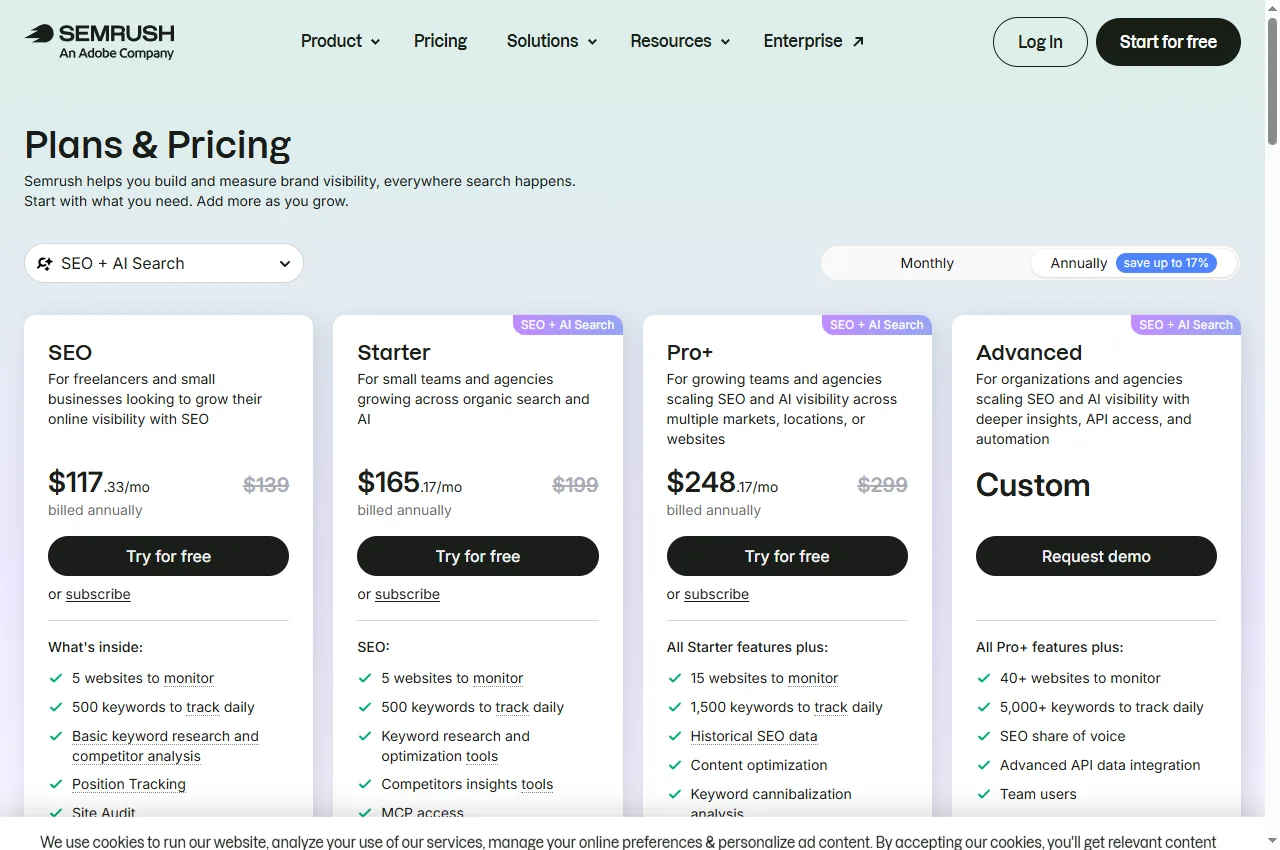This screenshot has width=1280, height=850.
Task: Expand the Resources menu
Action: (680, 41)
